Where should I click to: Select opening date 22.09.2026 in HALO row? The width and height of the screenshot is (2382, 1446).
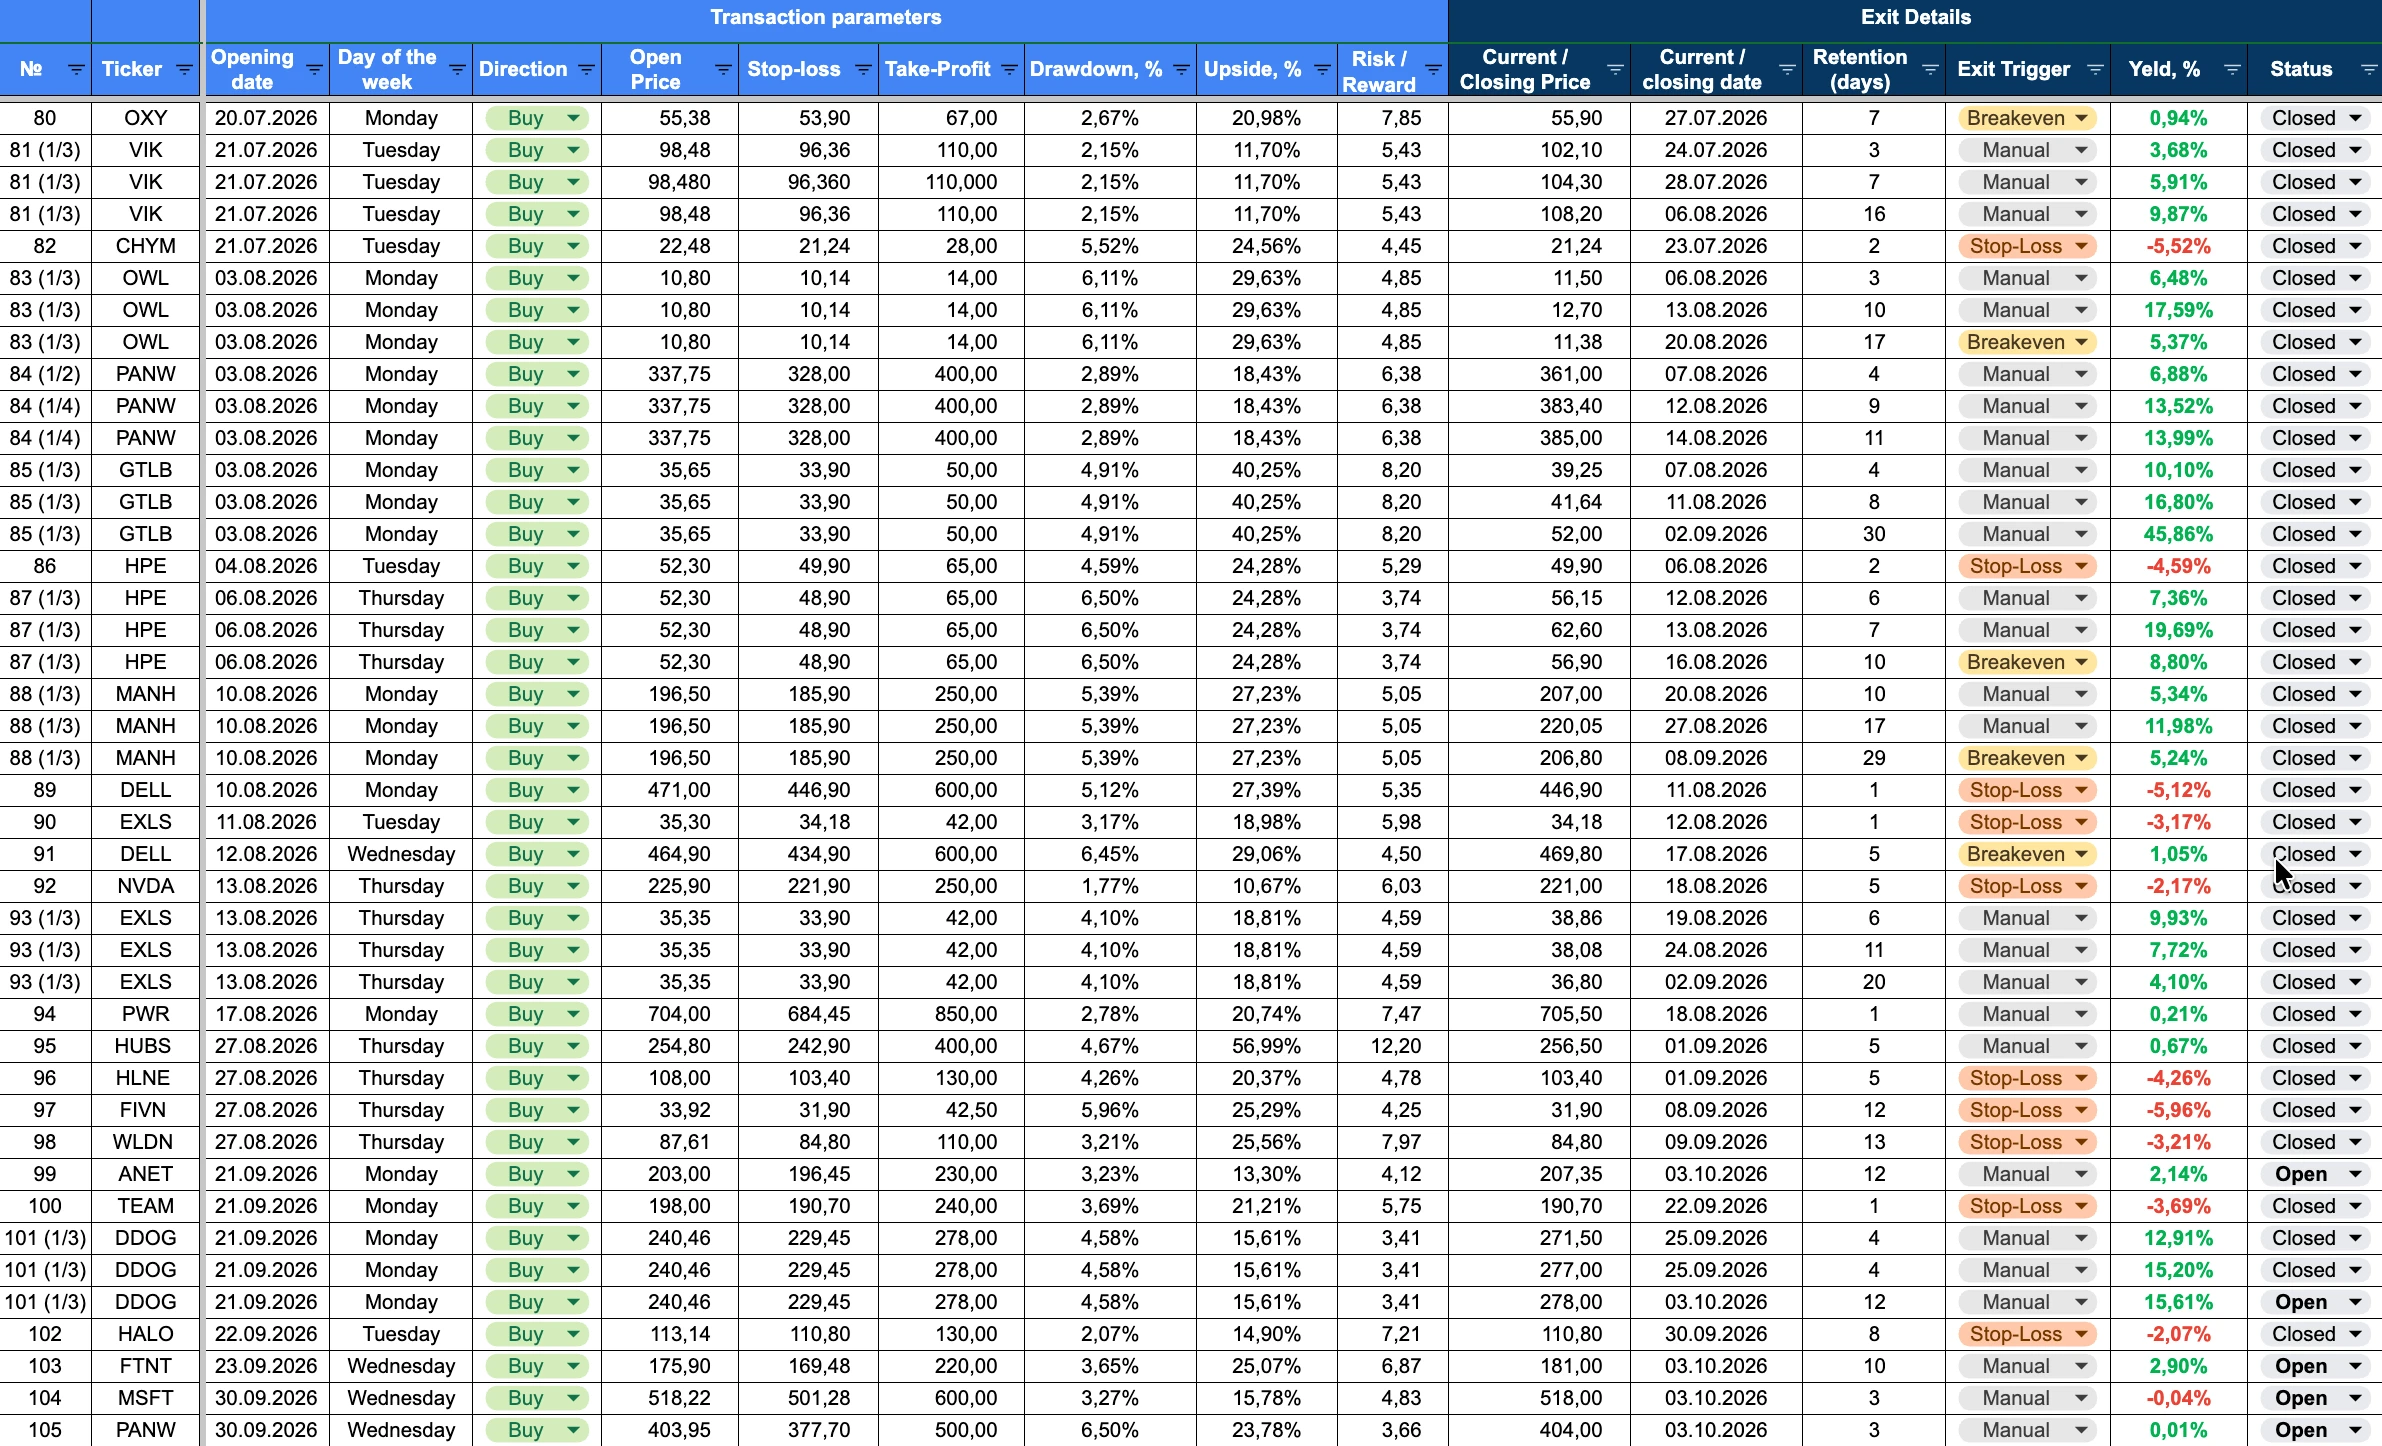point(266,1334)
